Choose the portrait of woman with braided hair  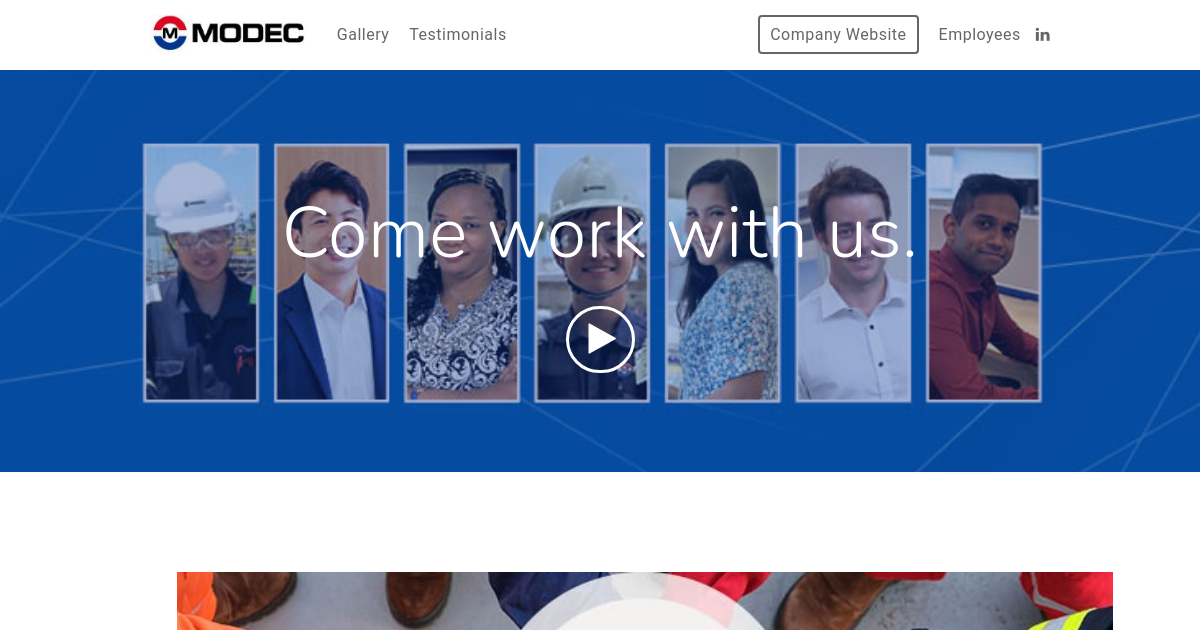click(462, 273)
